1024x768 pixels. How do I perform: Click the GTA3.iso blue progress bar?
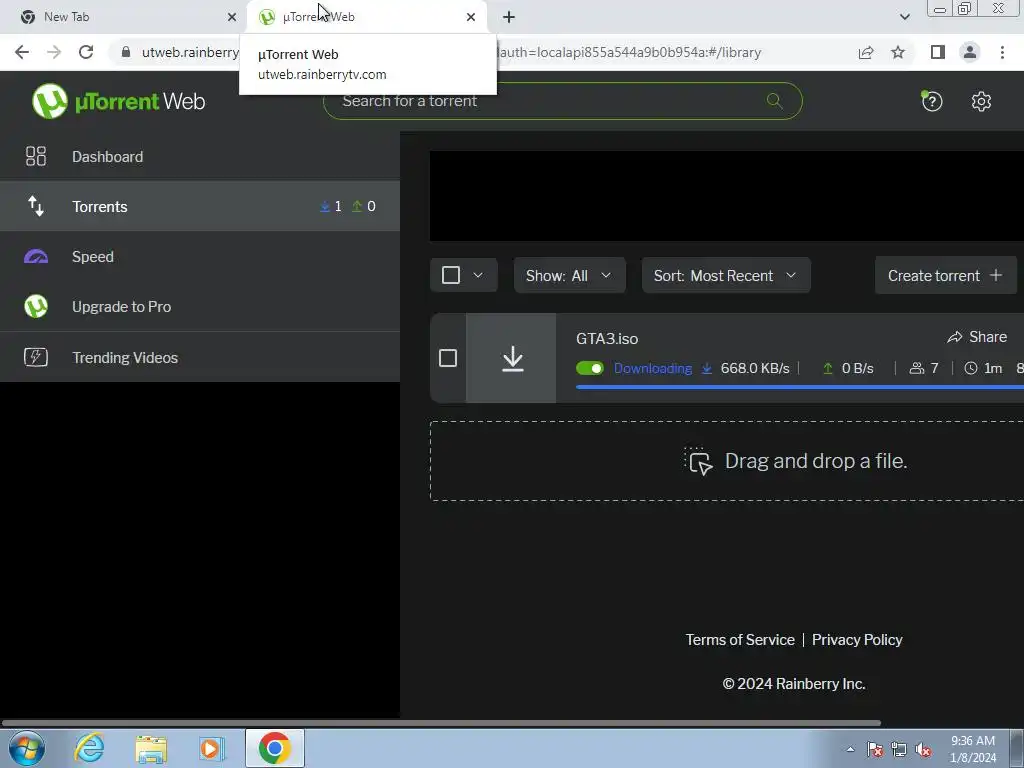click(799, 387)
